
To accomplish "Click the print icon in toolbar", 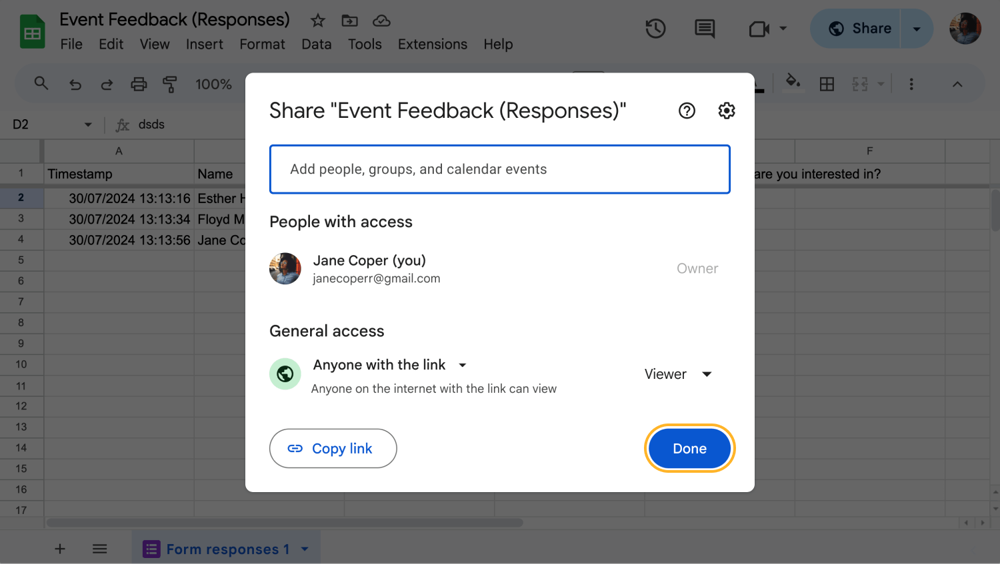I will click(139, 84).
